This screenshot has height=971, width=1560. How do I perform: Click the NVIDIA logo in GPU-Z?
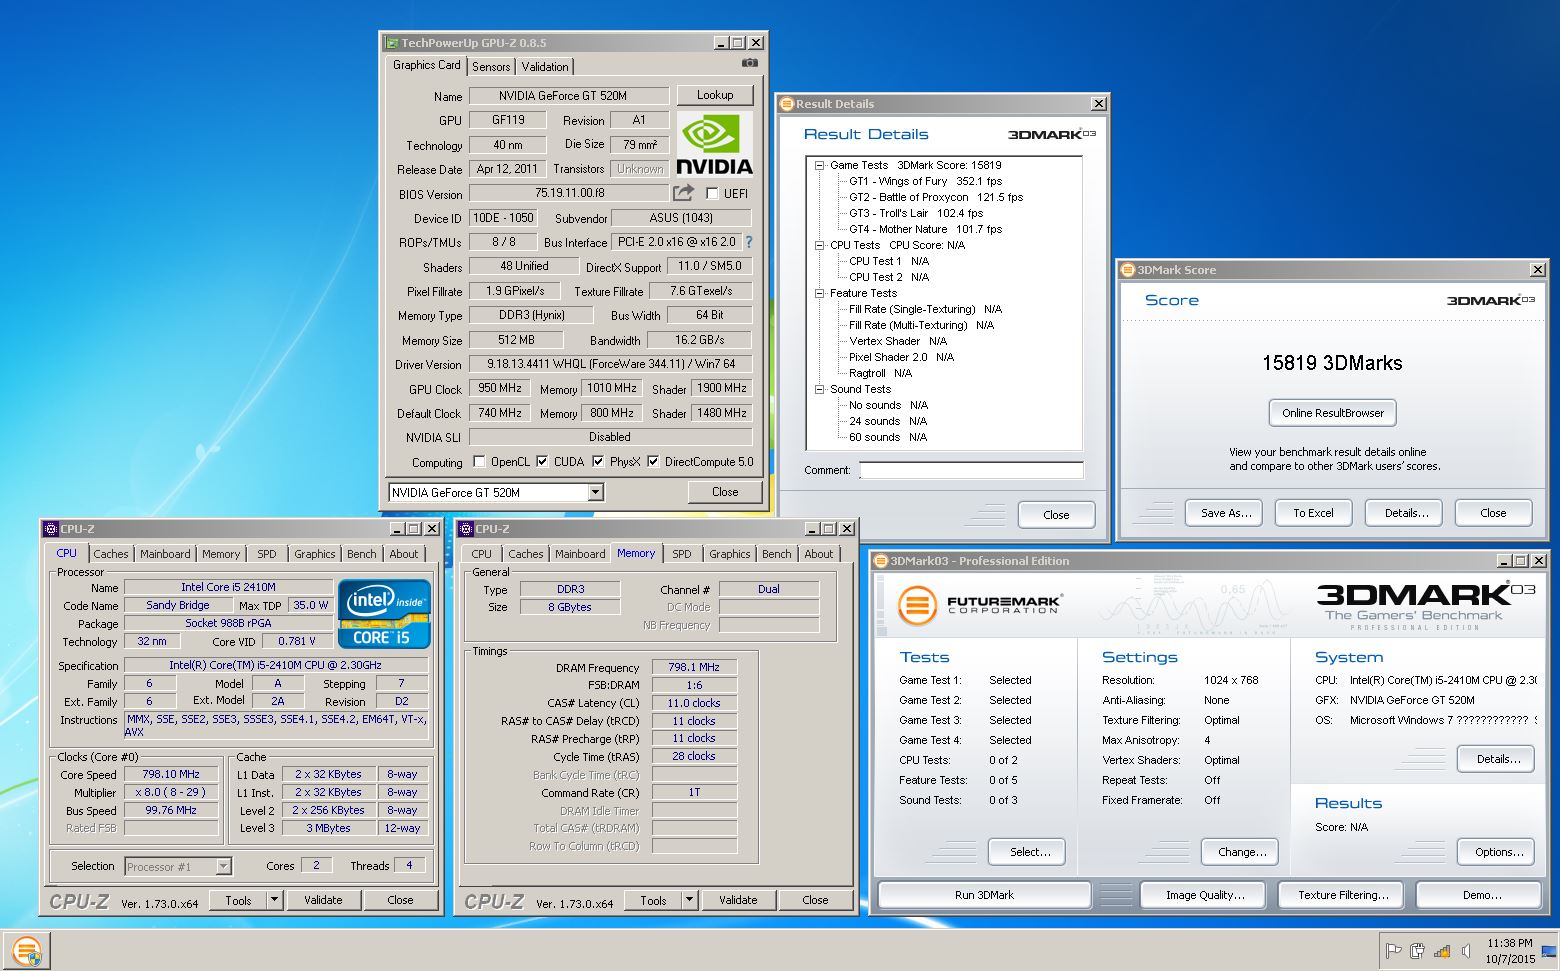(714, 143)
